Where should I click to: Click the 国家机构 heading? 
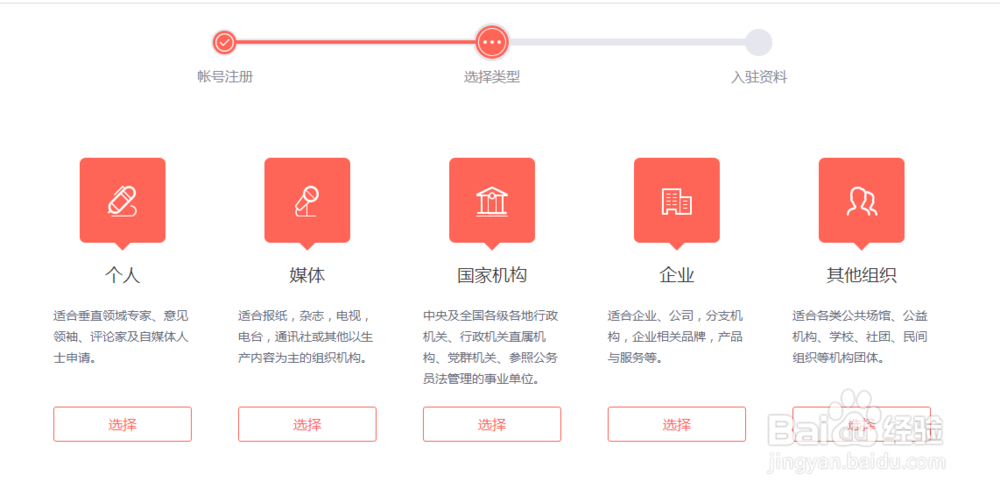point(492,275)
